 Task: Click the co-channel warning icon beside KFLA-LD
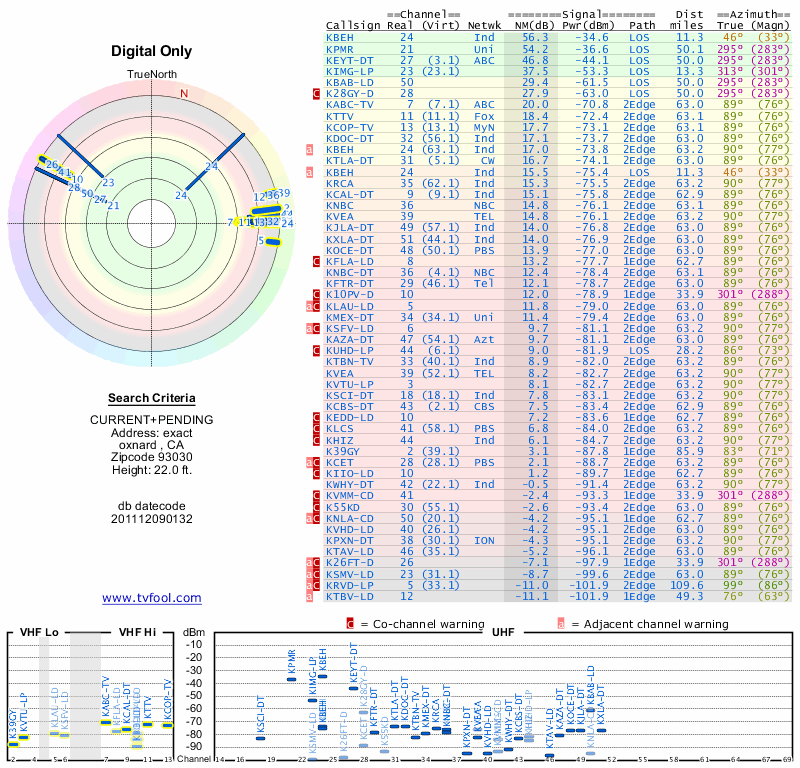pyautogui.click(x=316, y=261)
